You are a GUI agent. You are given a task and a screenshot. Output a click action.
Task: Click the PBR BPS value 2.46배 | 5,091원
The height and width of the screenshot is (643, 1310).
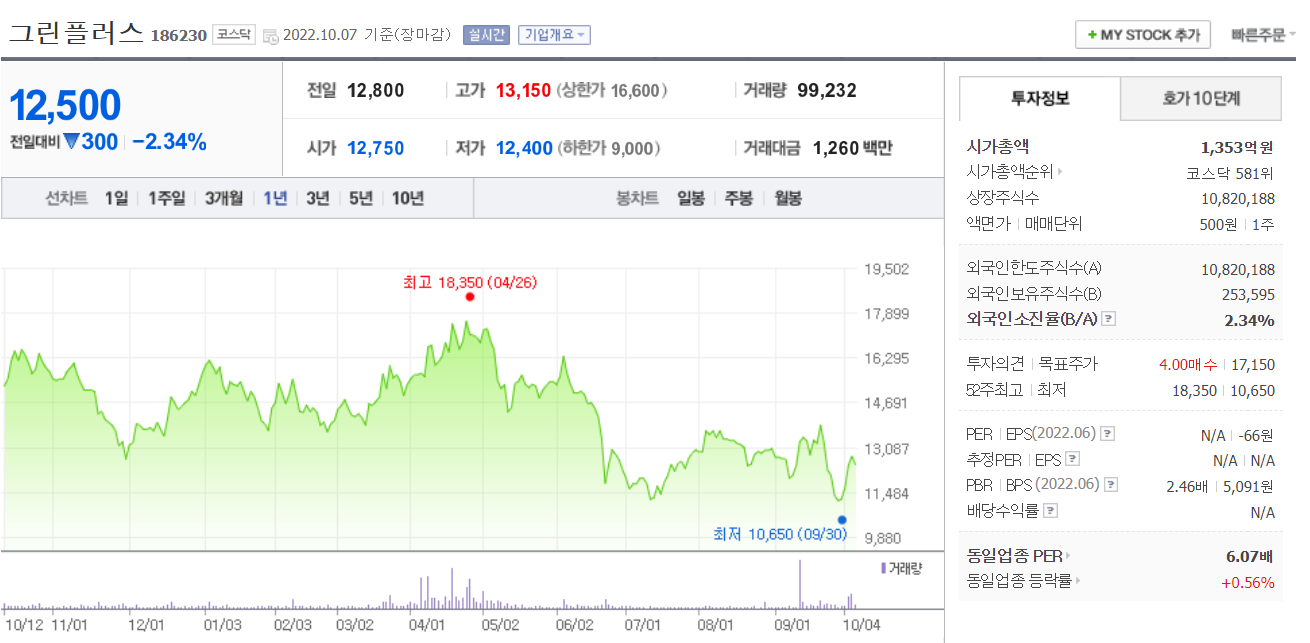[1220, 486]
